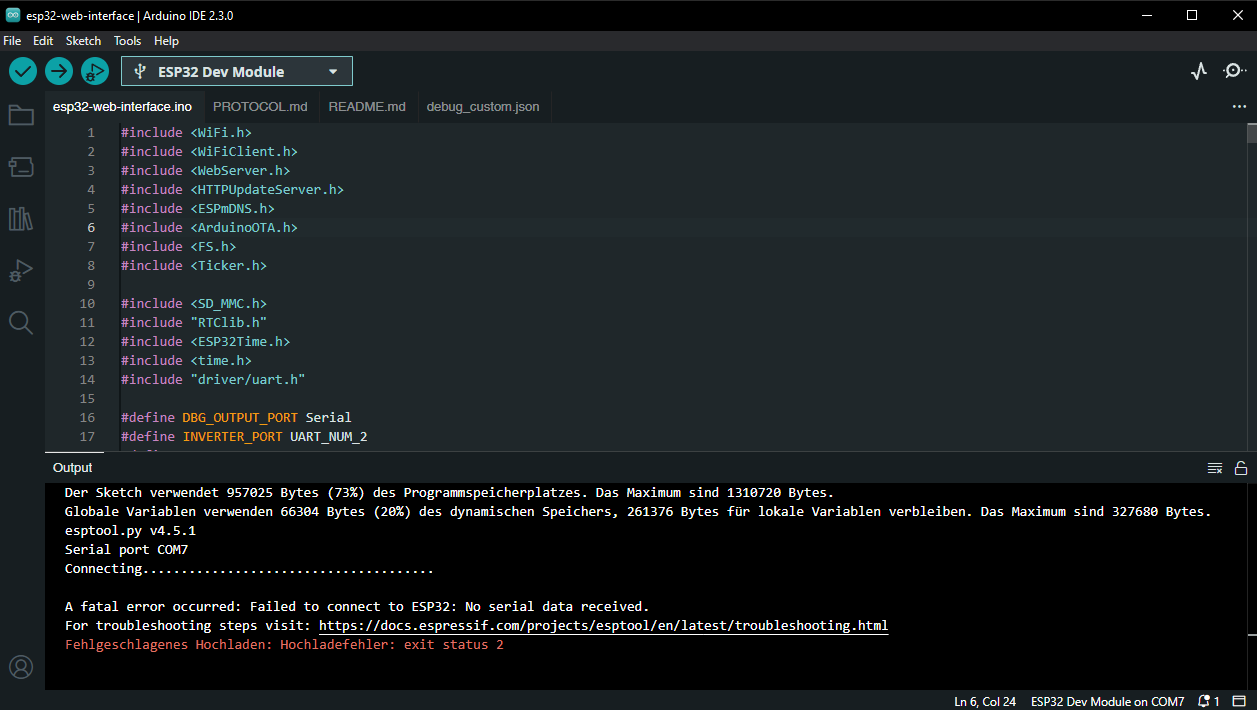Open the Serial Plotter
This screenshot has height=710, width=1257.
coord(1199,71)
